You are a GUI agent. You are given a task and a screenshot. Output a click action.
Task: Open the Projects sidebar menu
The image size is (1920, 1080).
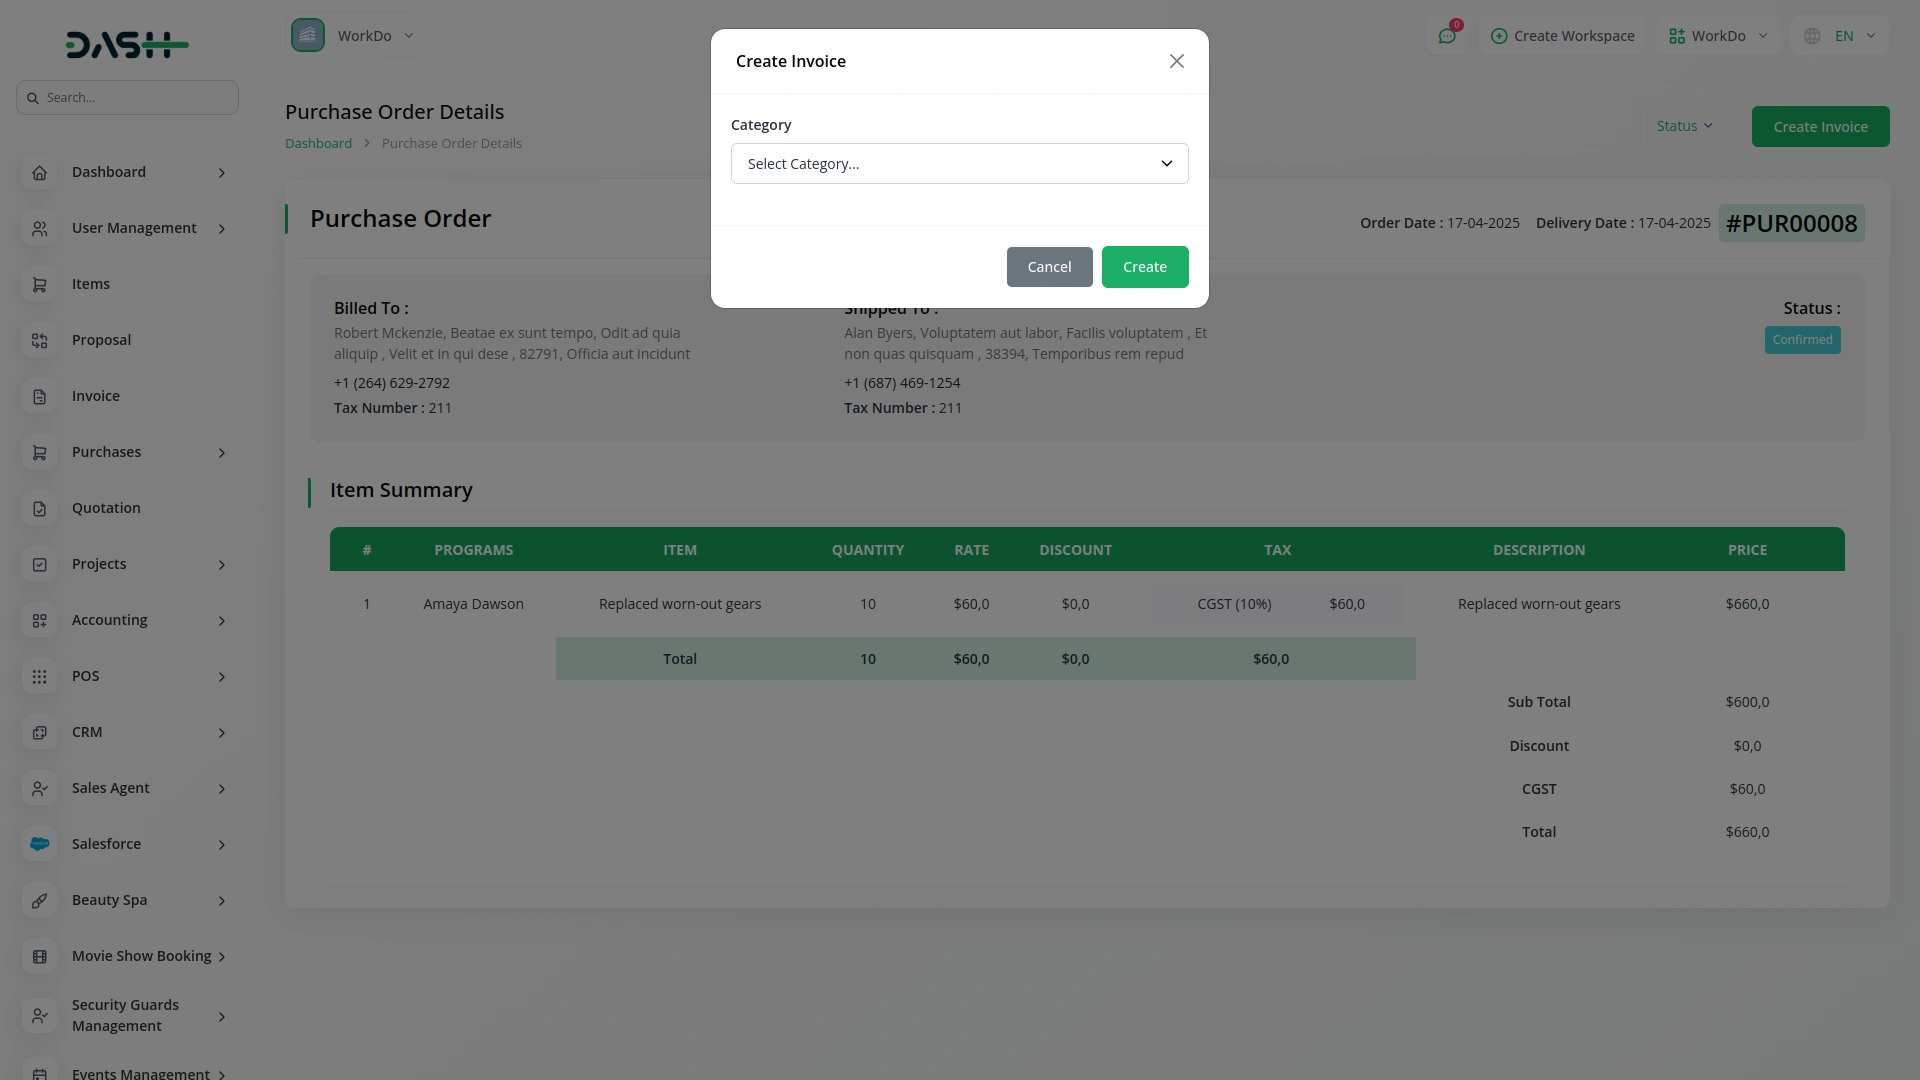99,564
